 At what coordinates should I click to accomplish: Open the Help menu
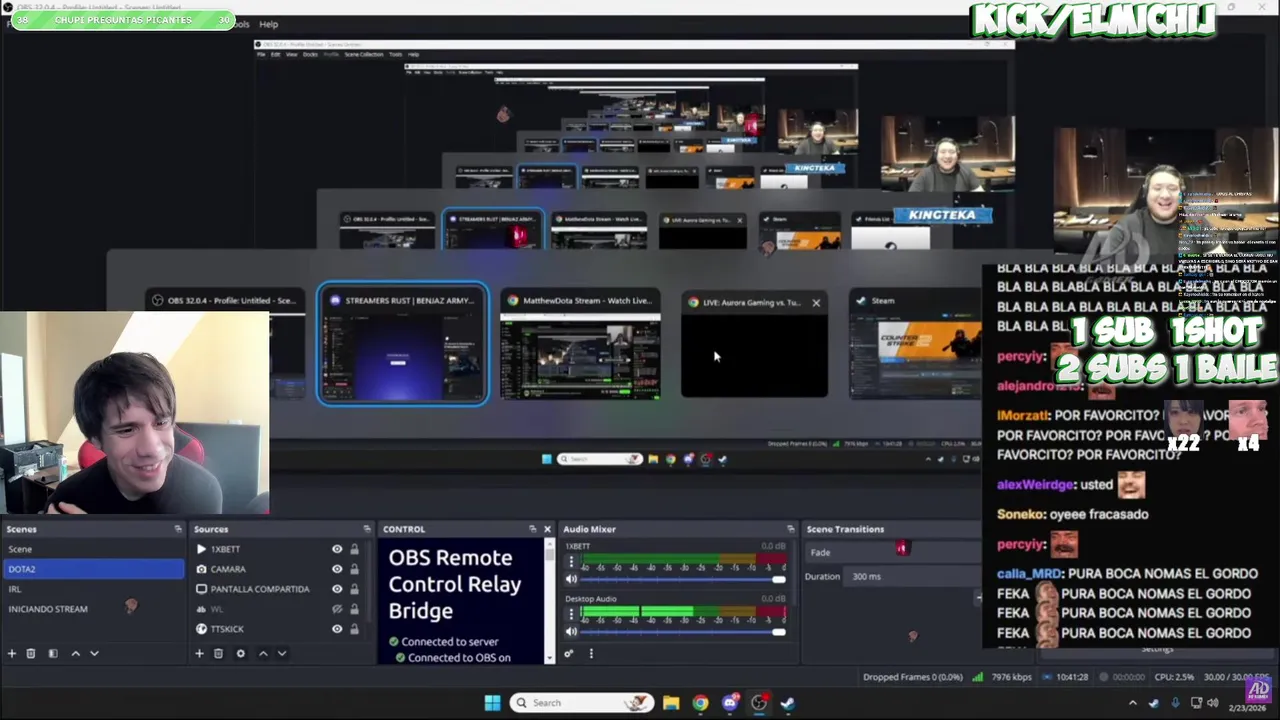[268, 24]
